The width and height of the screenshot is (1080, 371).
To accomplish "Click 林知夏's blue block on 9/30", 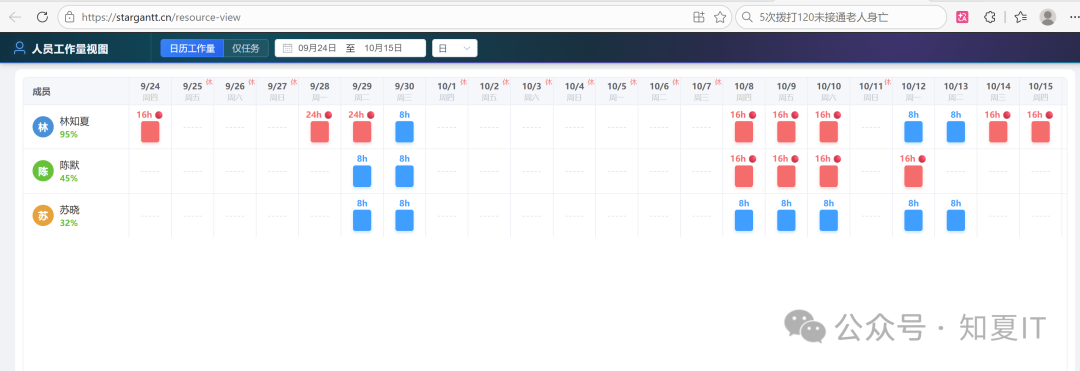I will [x=404, y=131].
